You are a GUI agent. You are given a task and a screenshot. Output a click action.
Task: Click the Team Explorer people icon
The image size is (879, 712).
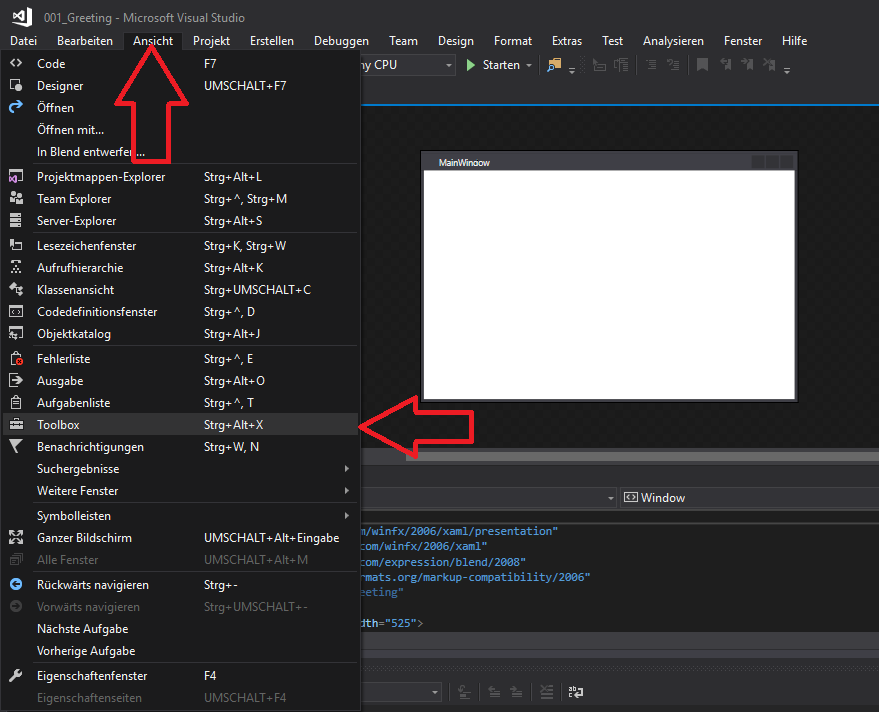tap(16, 198)
